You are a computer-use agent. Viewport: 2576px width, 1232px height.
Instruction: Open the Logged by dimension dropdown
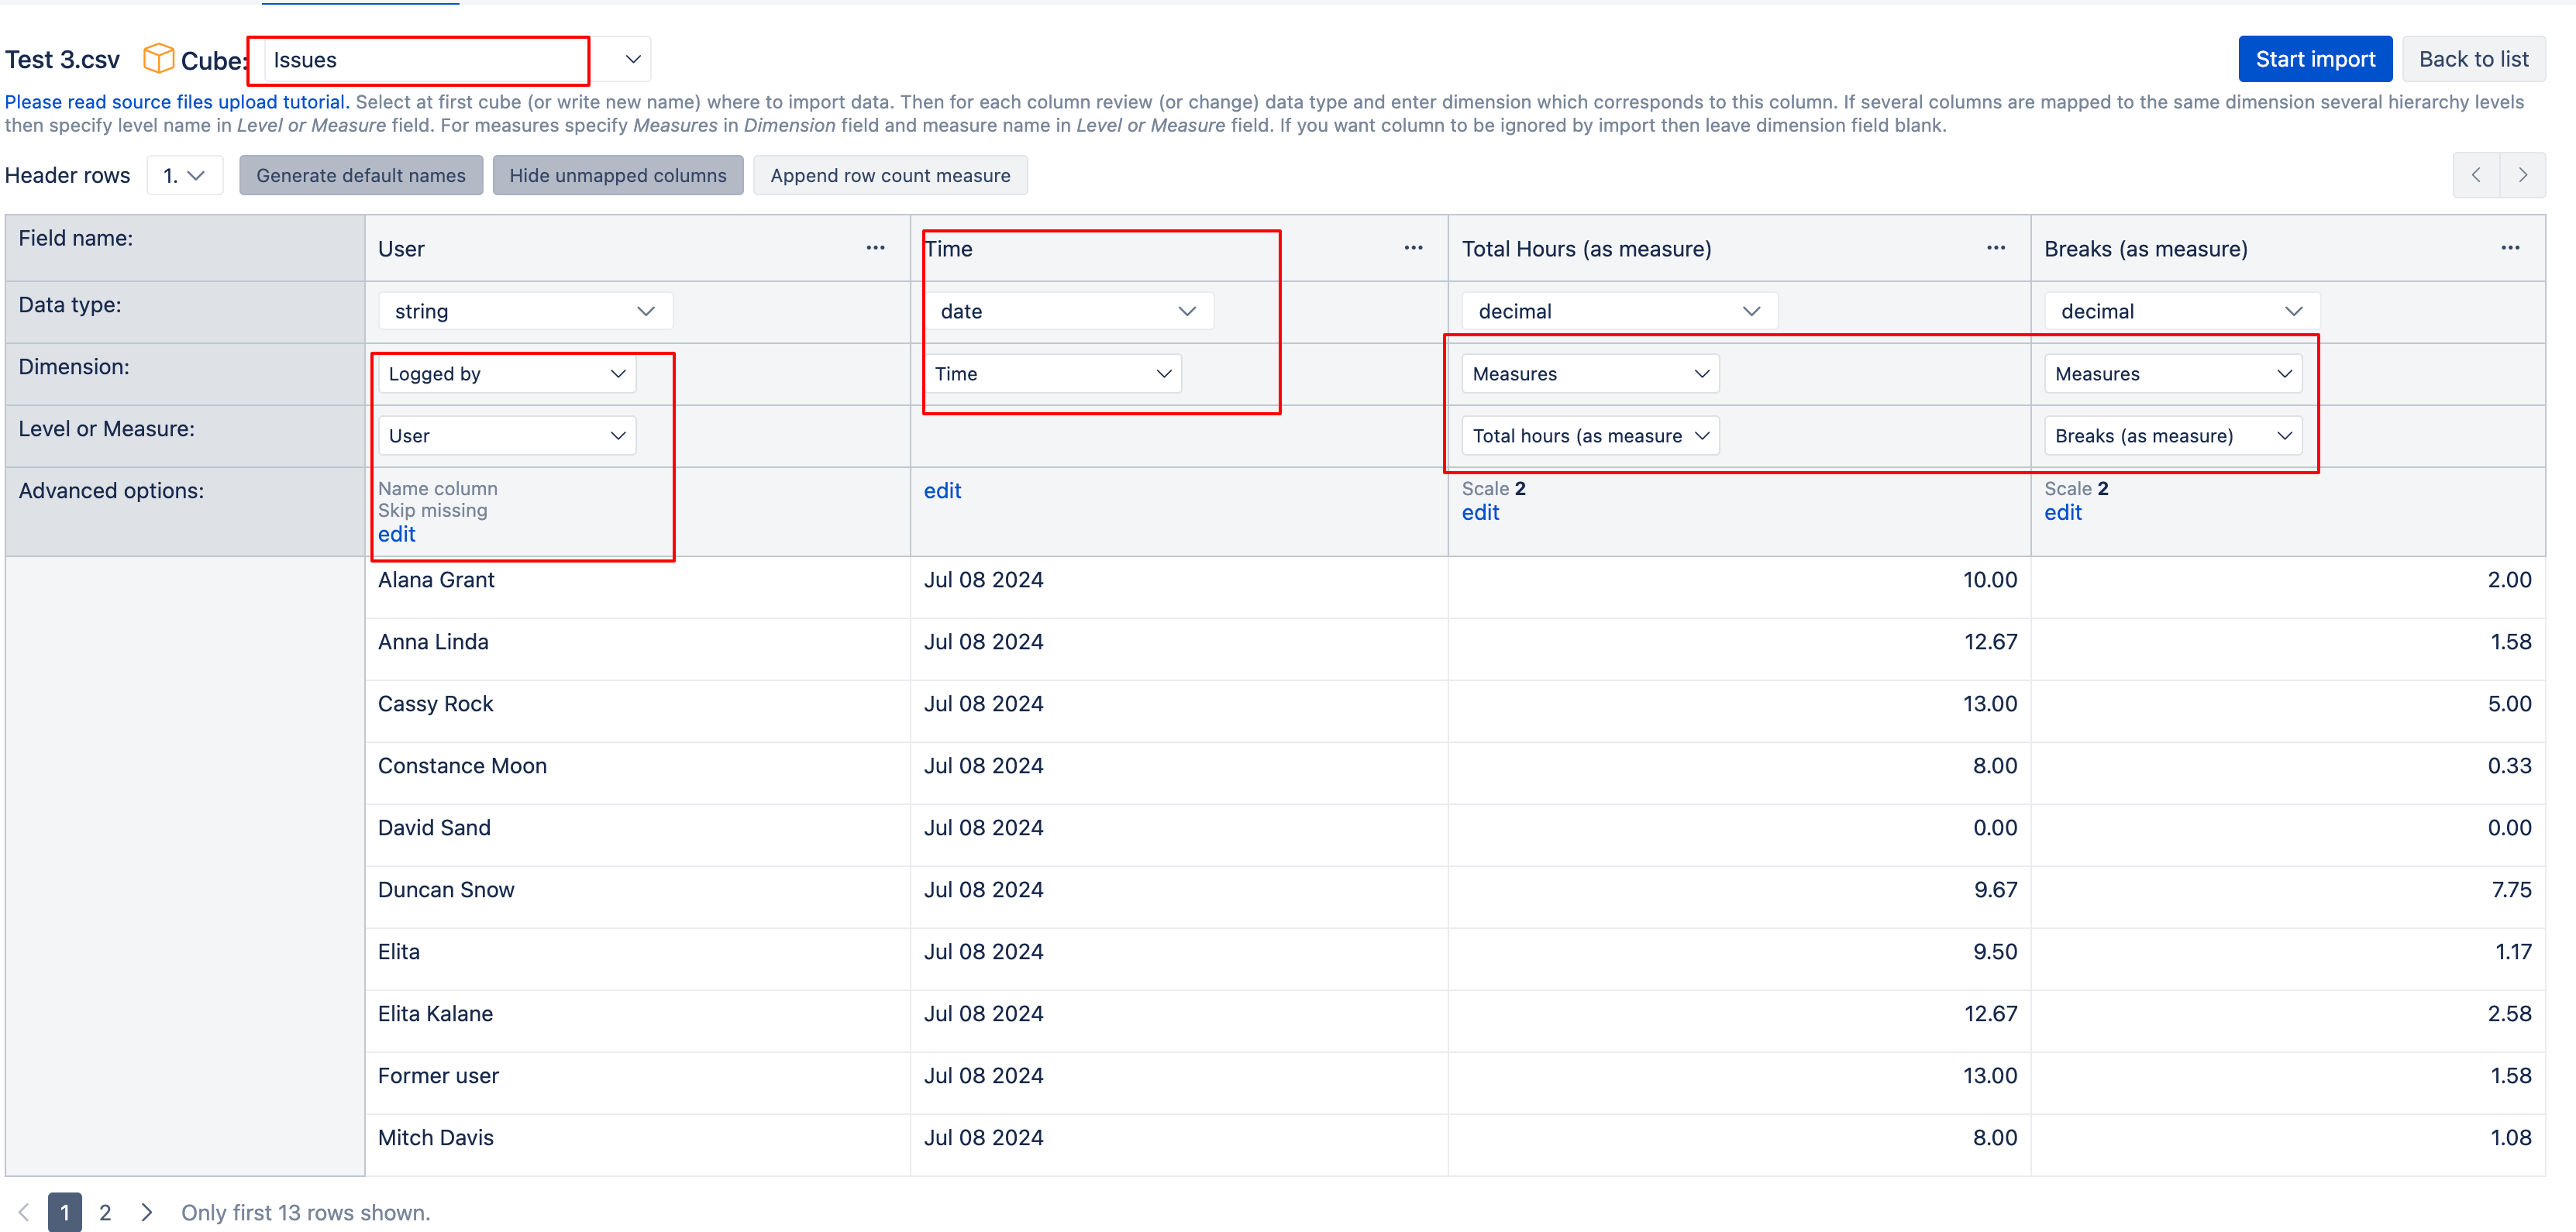tap(507, 373)
